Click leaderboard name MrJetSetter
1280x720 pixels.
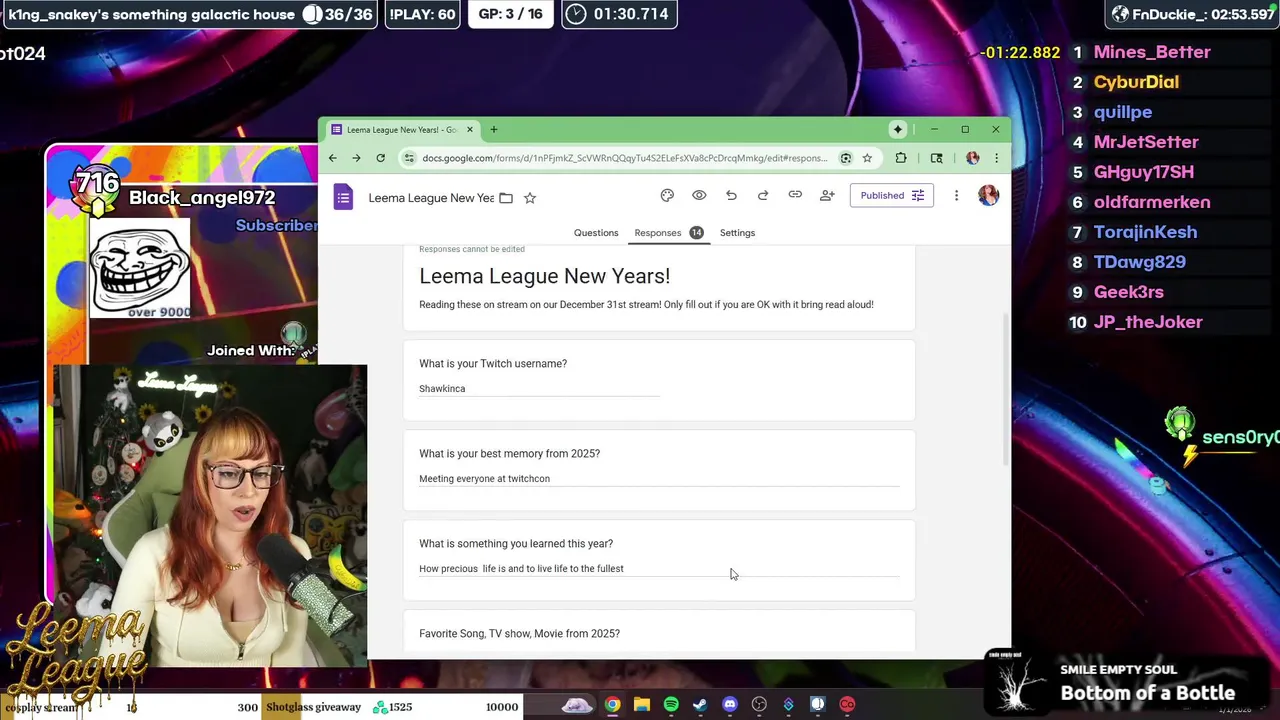1146,142
